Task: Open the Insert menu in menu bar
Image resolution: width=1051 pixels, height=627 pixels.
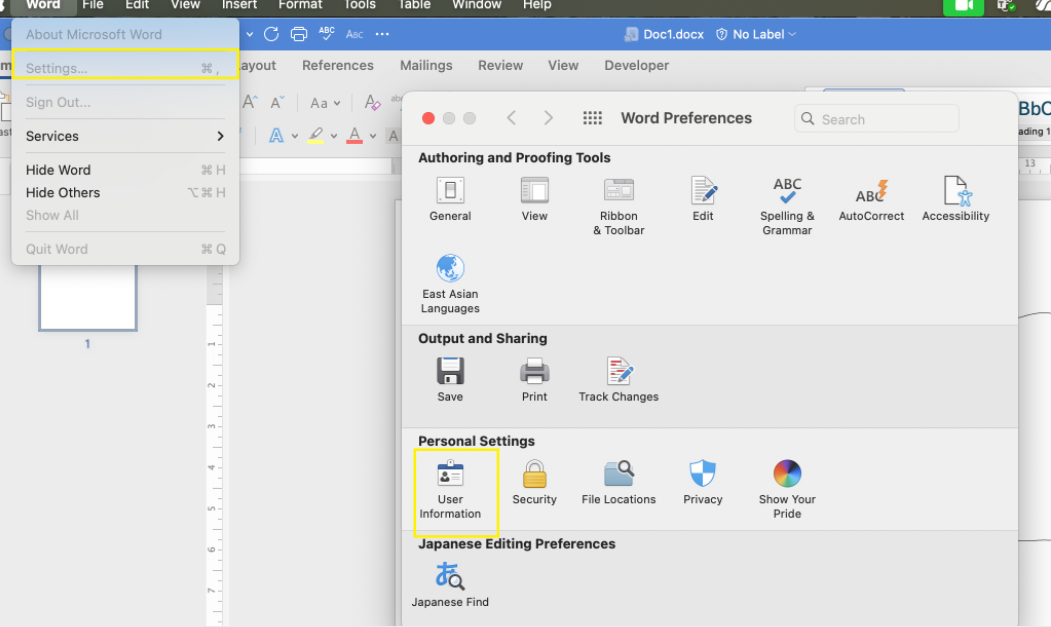Action: click(239, 5)
